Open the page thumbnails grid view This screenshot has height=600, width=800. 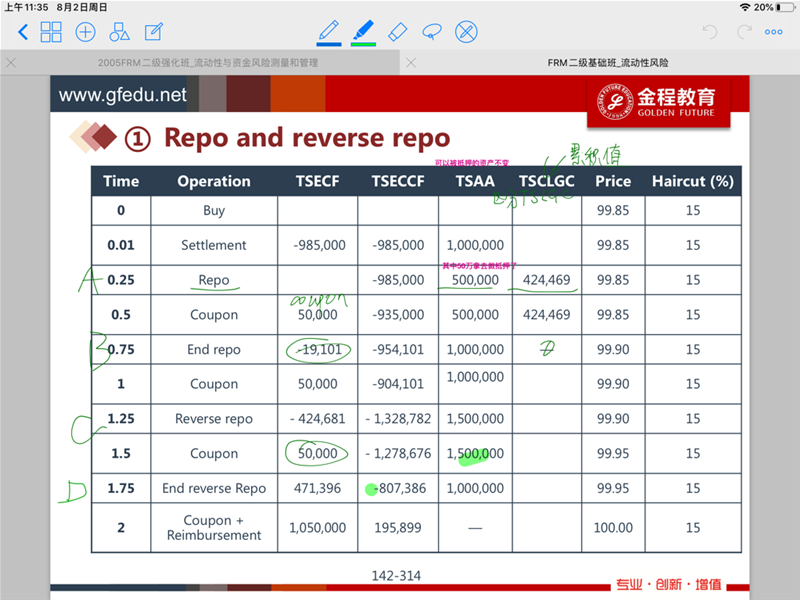pos(51,32)
